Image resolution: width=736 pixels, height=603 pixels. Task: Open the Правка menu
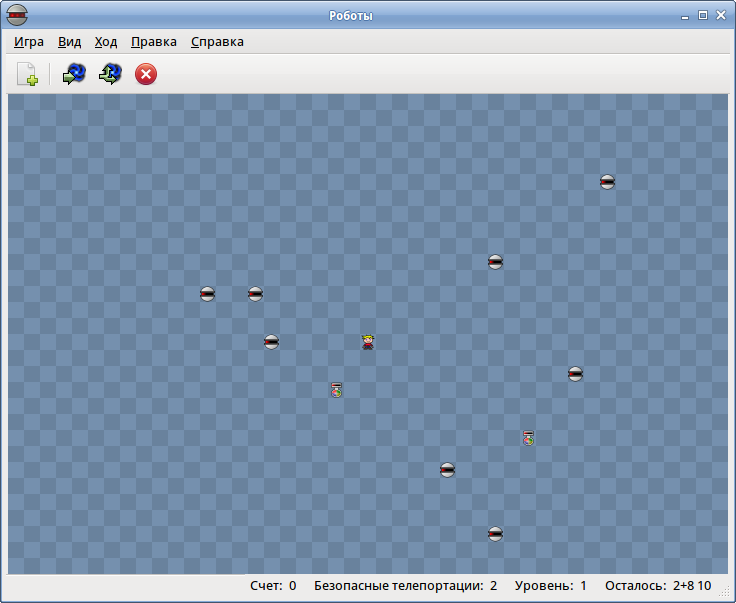click(x=154, y=42)
